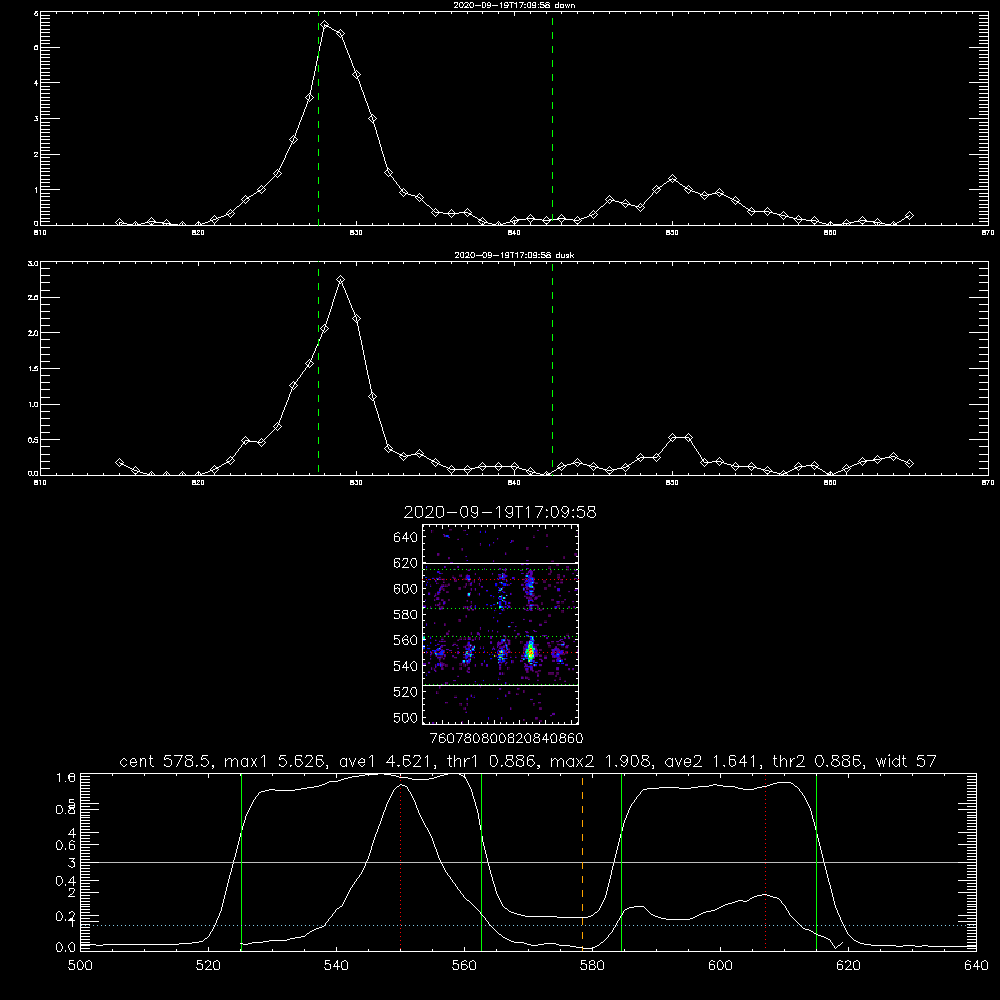Click the first diamond marker at left end of dusk curve
This screenshot has width=1000, height=1000.
pyautogui.click(x=119, y=462)
